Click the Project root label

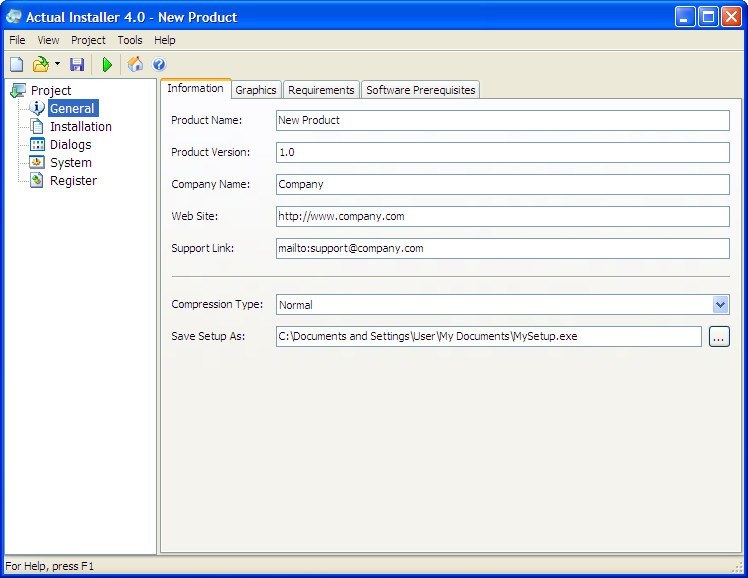click(x=51, y=90)
